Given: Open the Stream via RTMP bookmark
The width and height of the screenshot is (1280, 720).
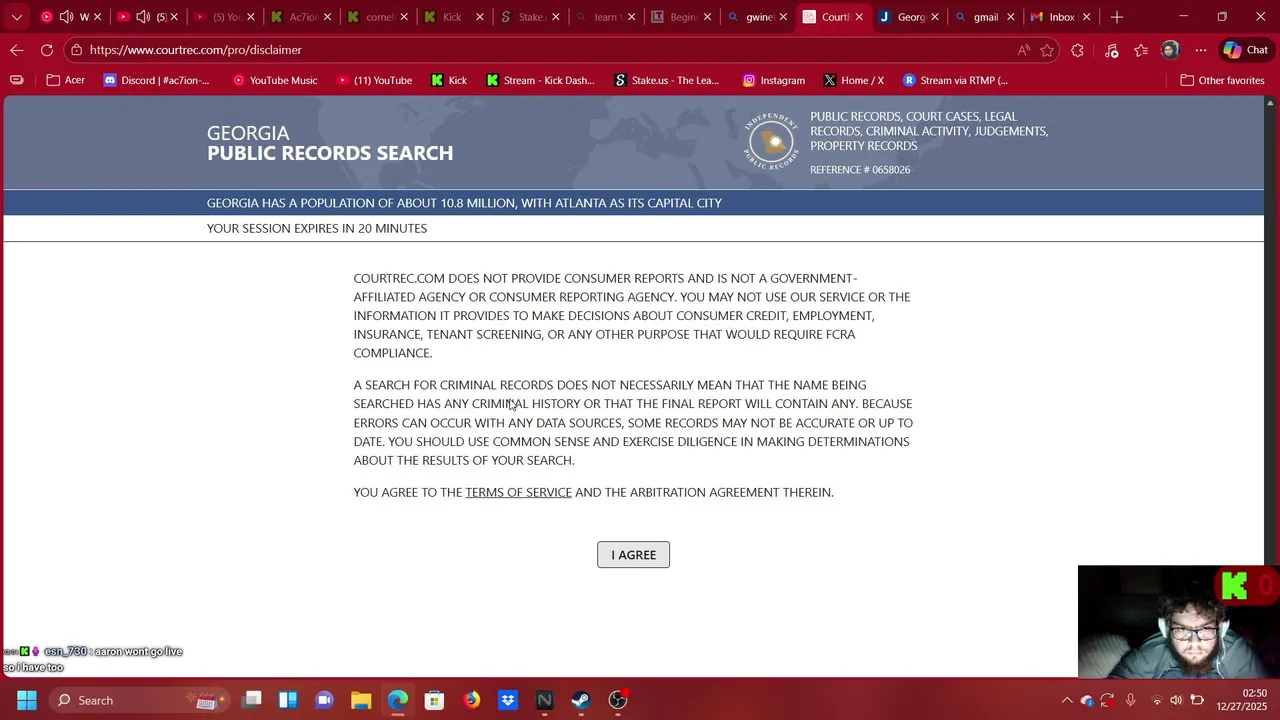Looking at the screenshot, I should pos(955,80).
